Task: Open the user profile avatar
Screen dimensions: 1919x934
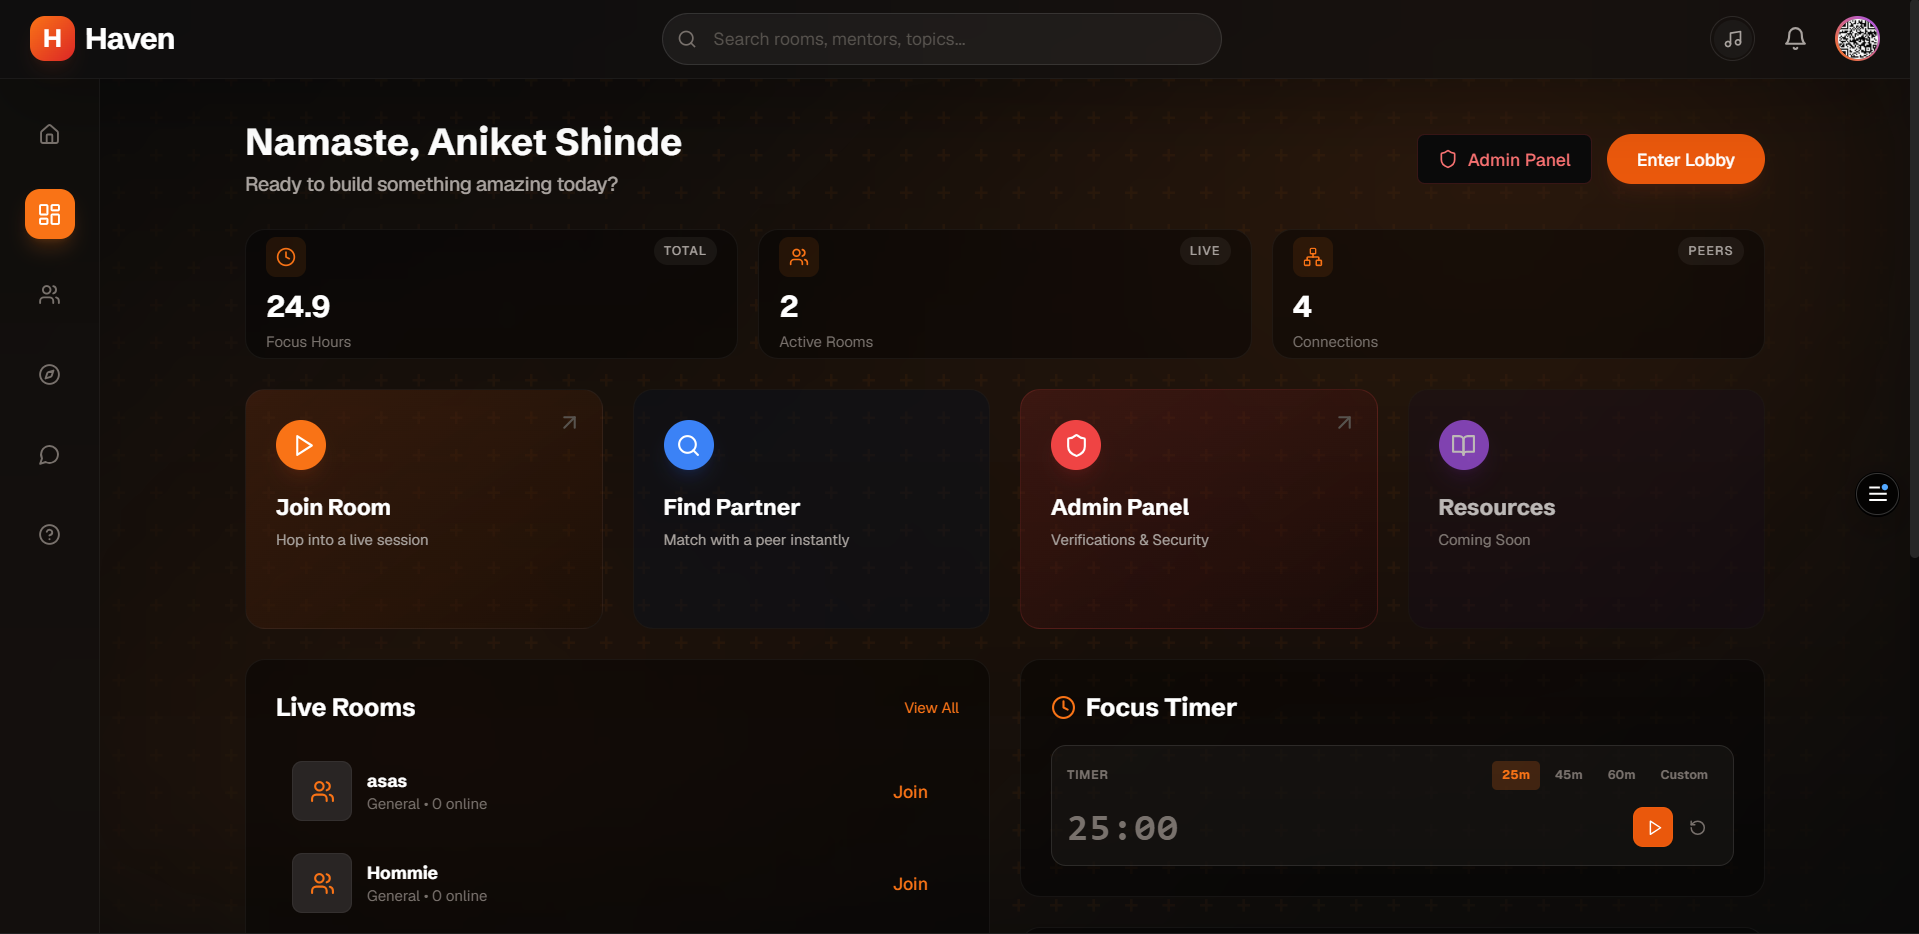Action: 1857,39
